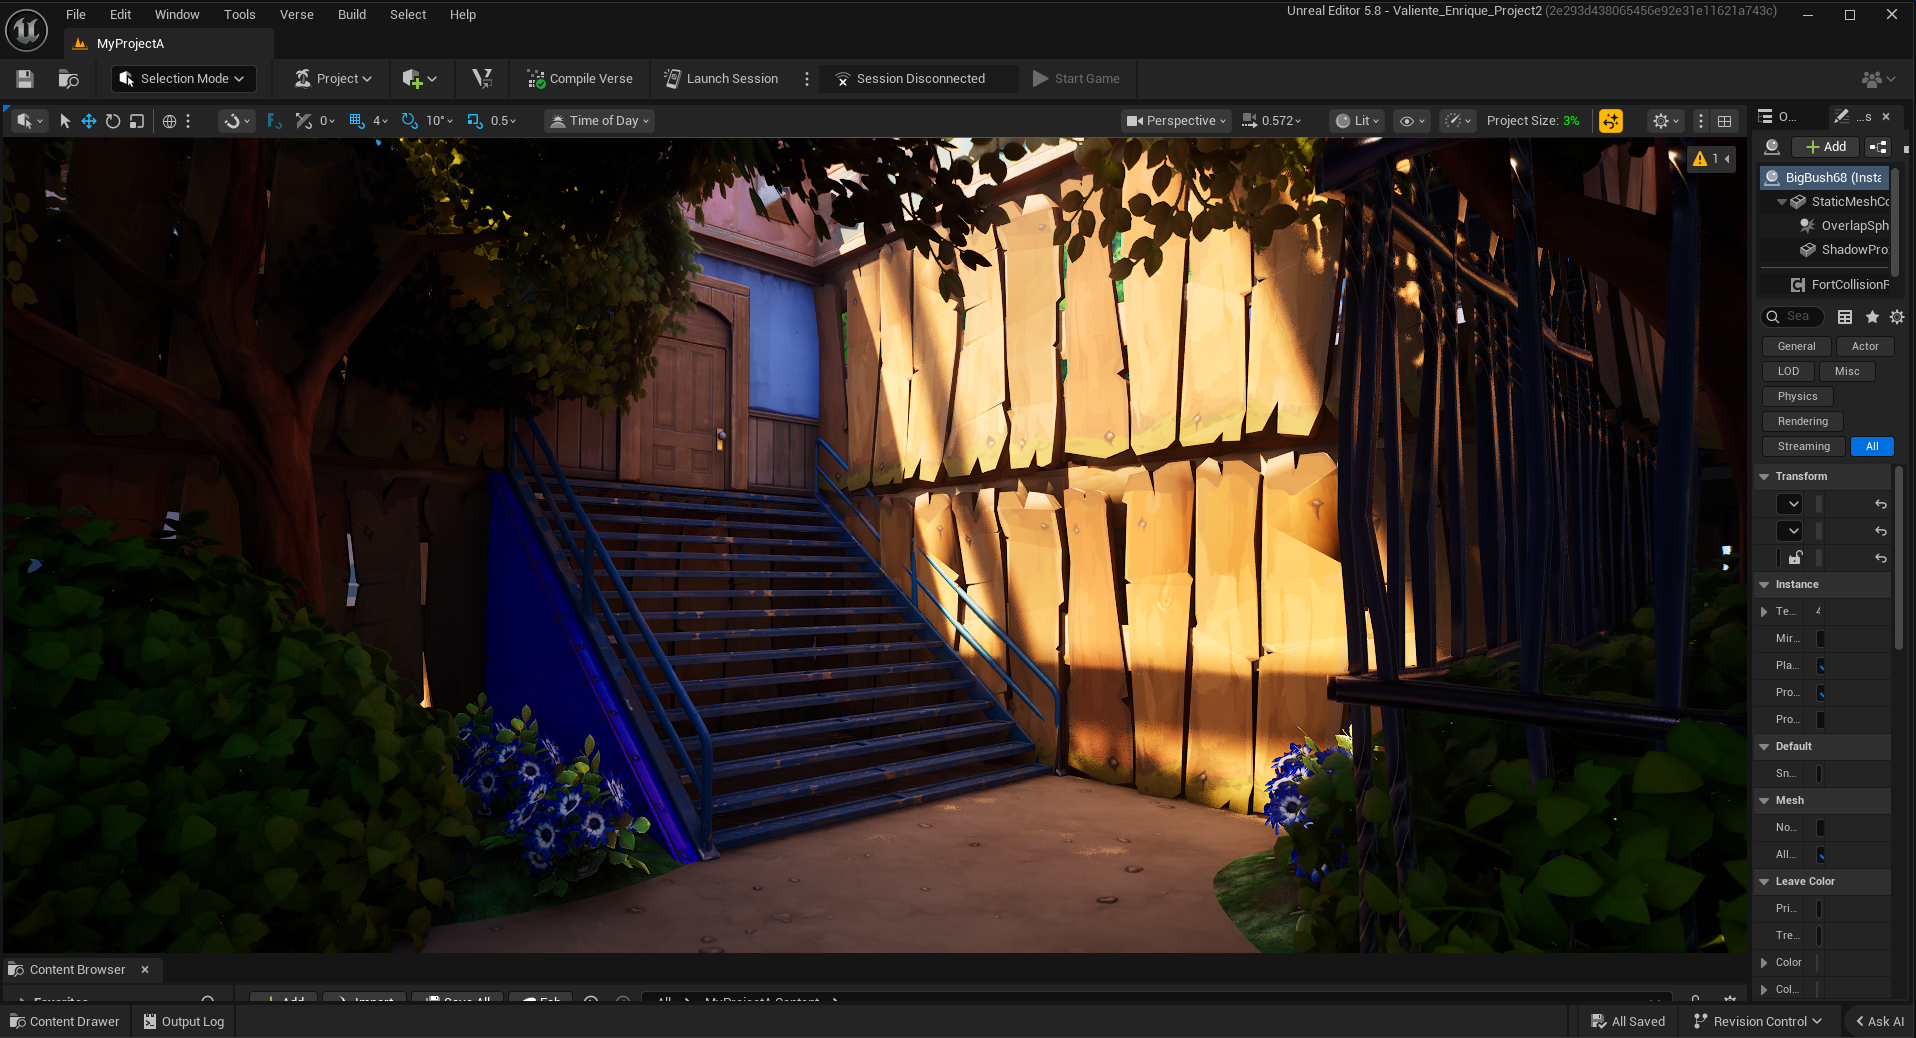The height and width of the screenshot is (1038, 1916).
Task: Reset the second Transform row with arrow
Action: point(1881,531)
